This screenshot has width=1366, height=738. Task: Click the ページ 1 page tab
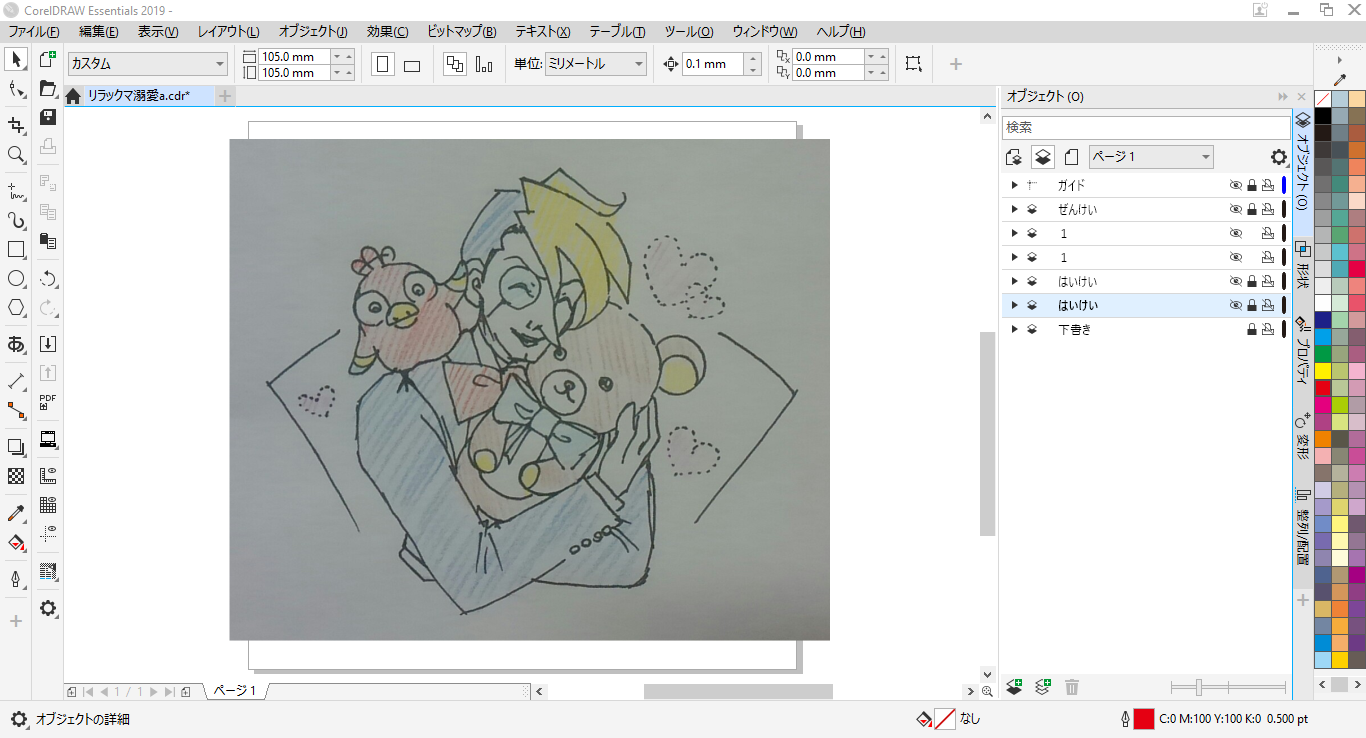pyautogui.click(x=234, y=691)
